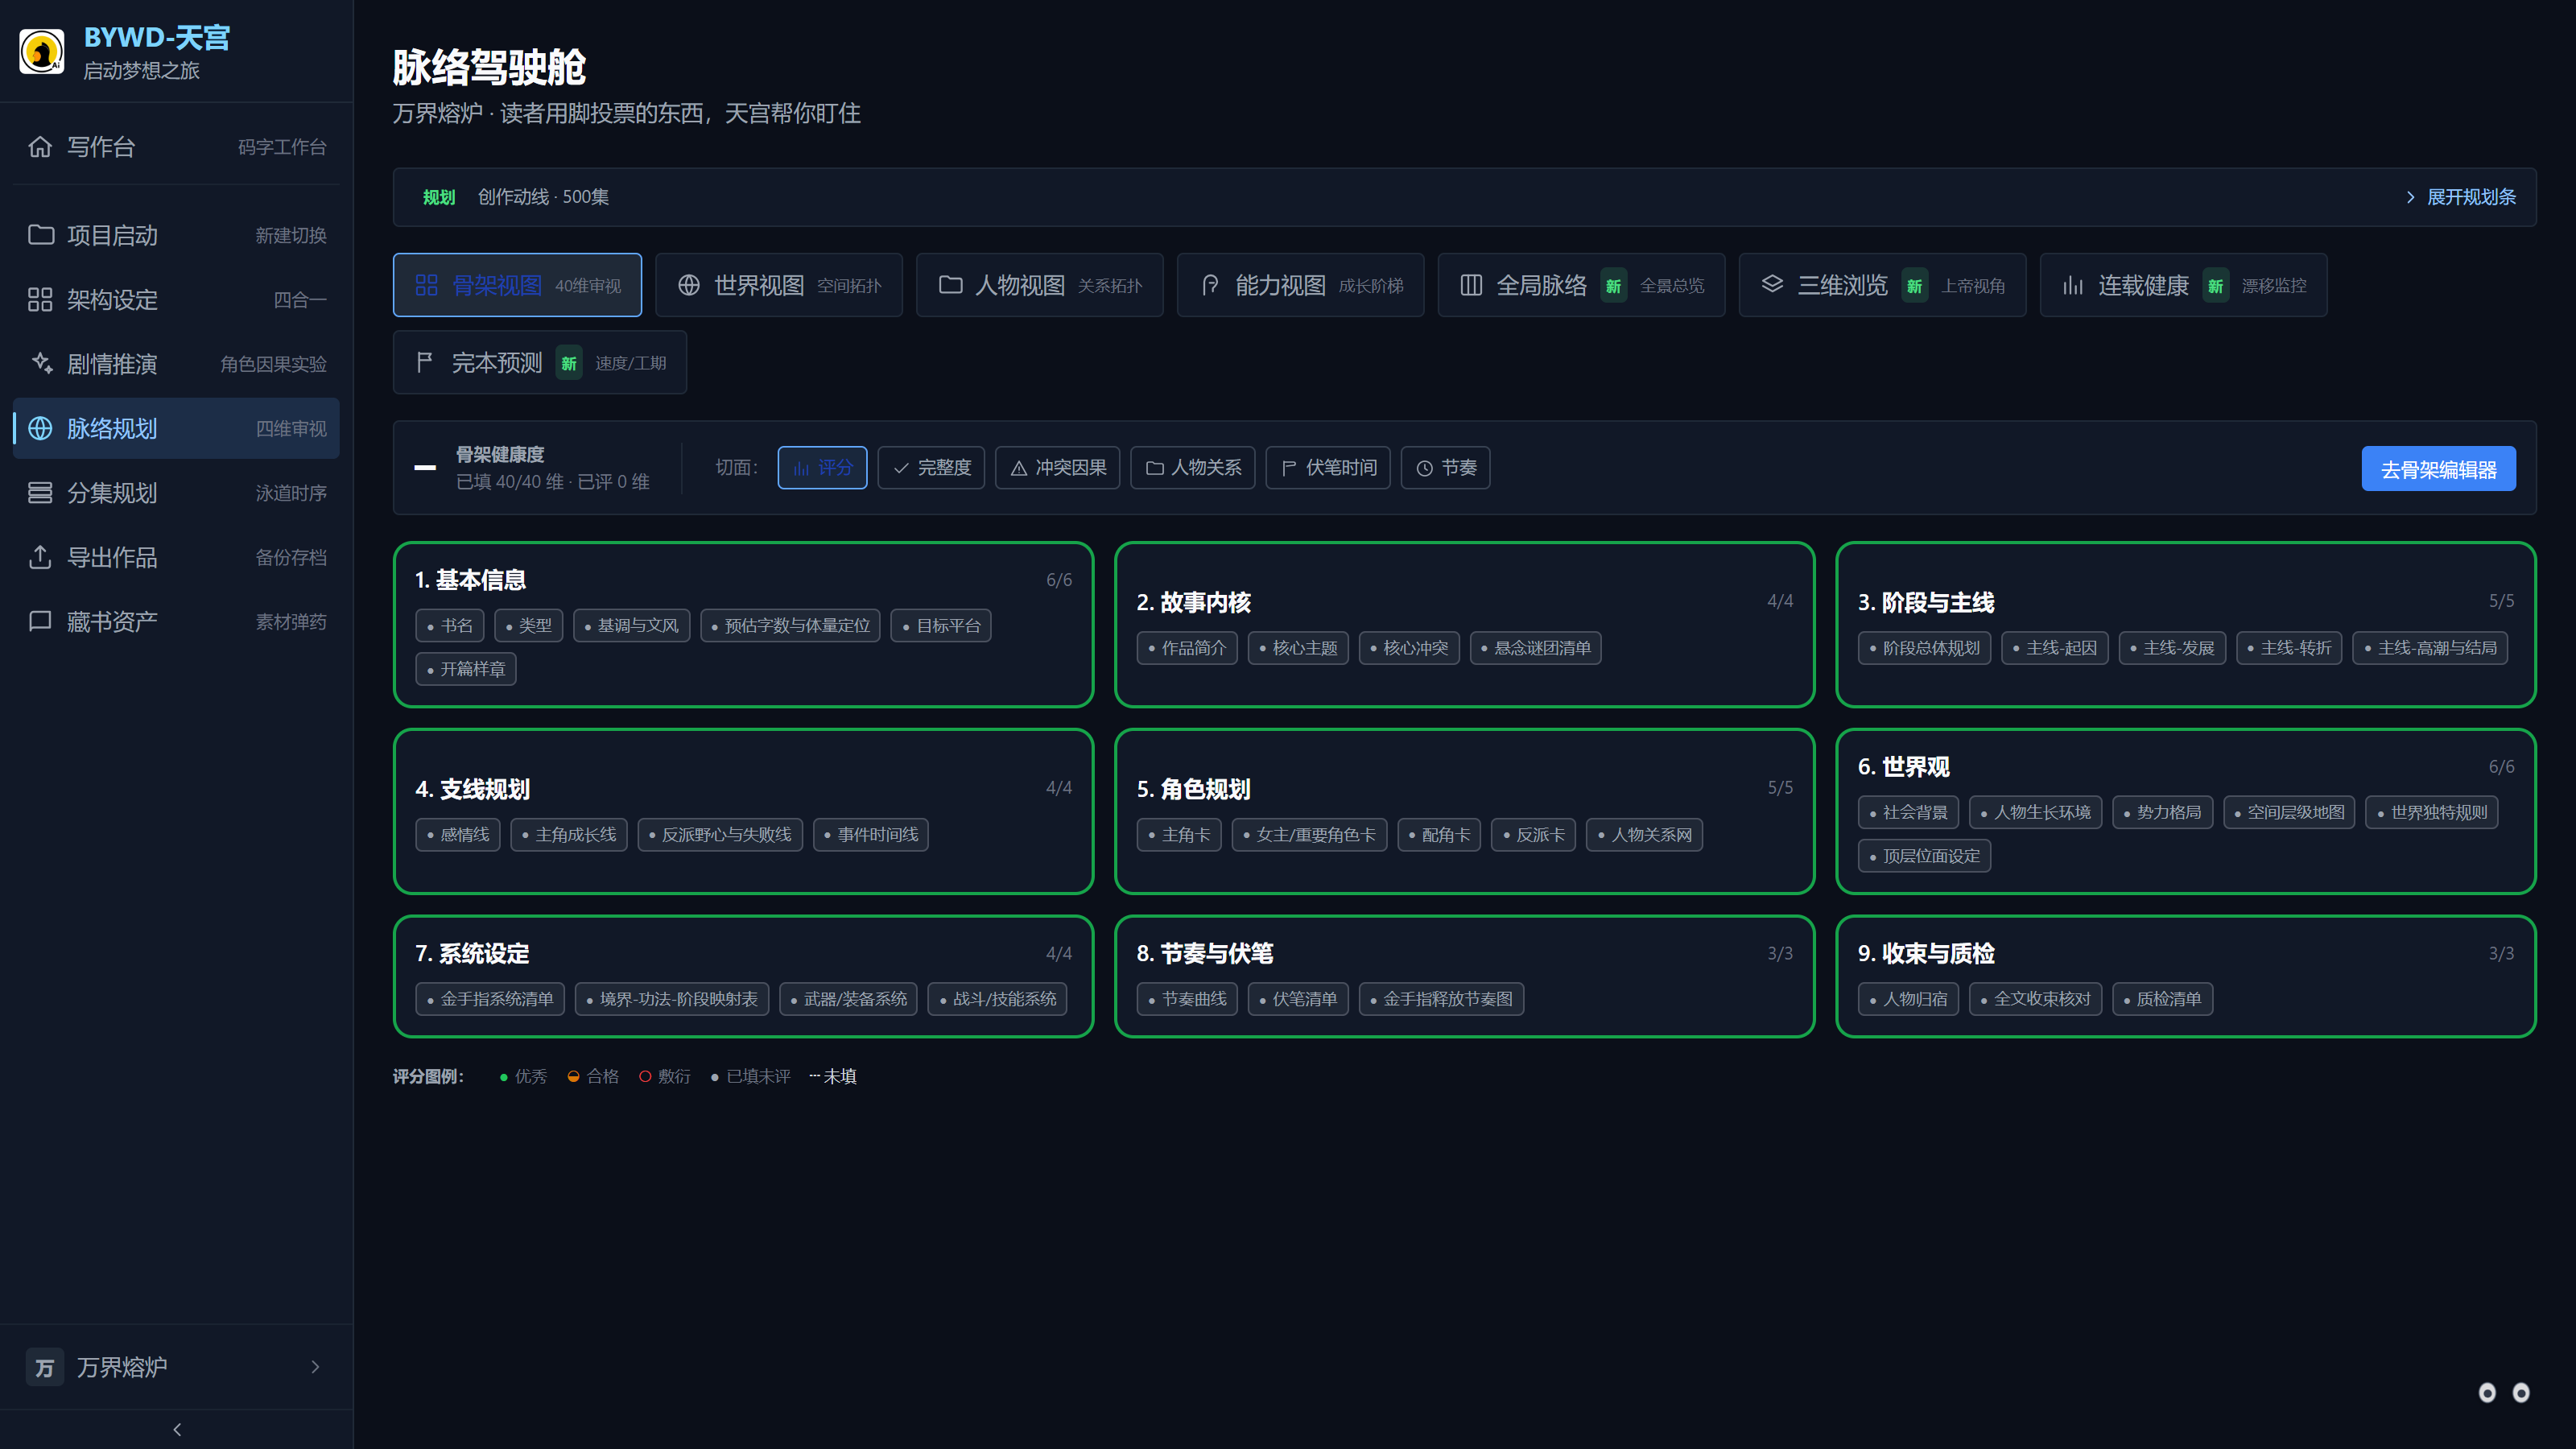The image size is (2576, 1449).
Task: Click the 开篇样章 chip in 基本信息
Action: pos(466,669)
